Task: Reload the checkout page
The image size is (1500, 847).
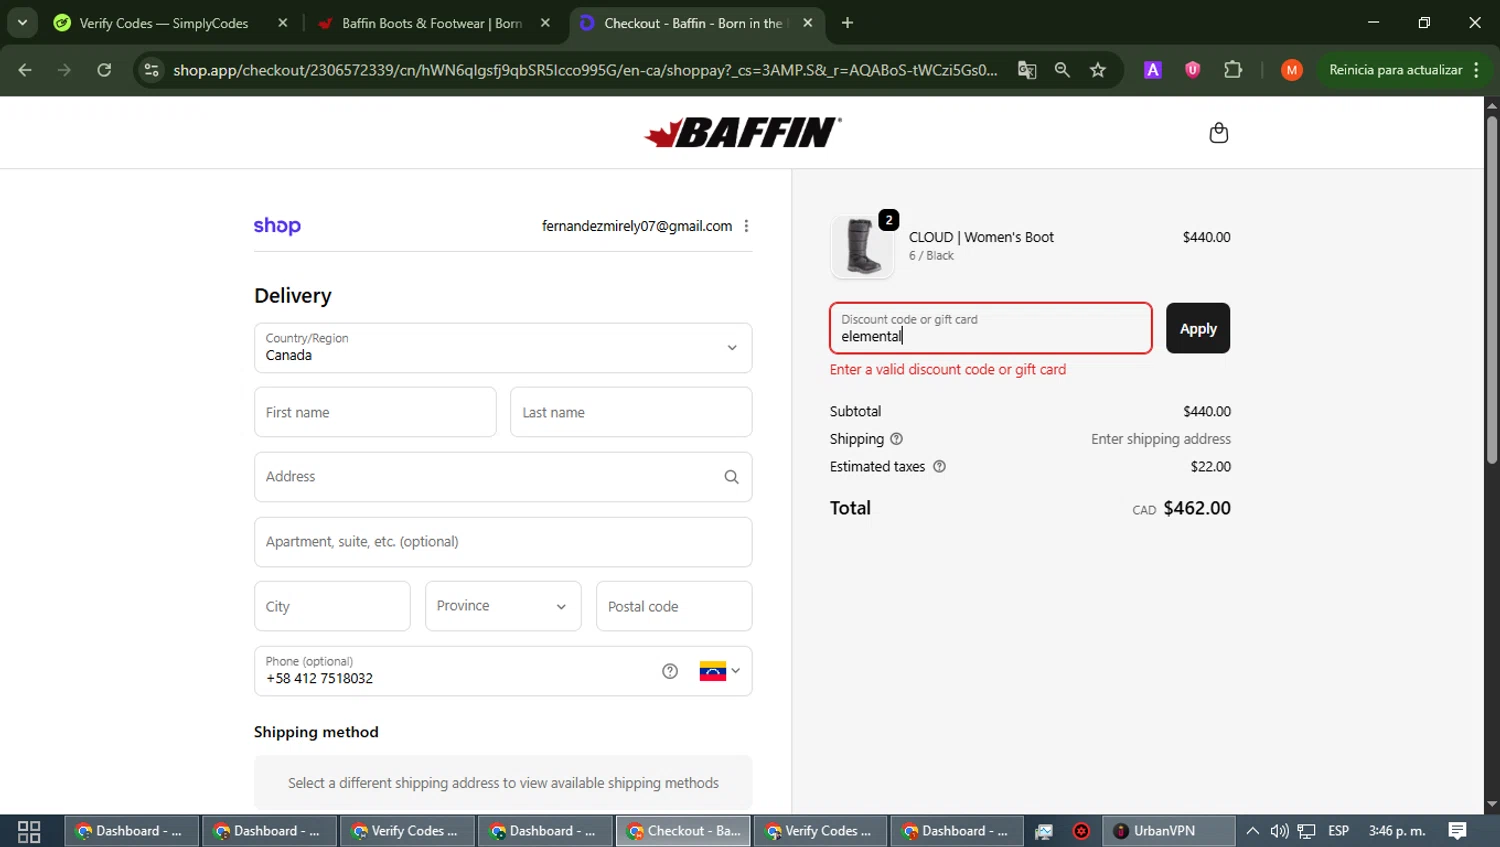Action: click(x=104, y=70)
